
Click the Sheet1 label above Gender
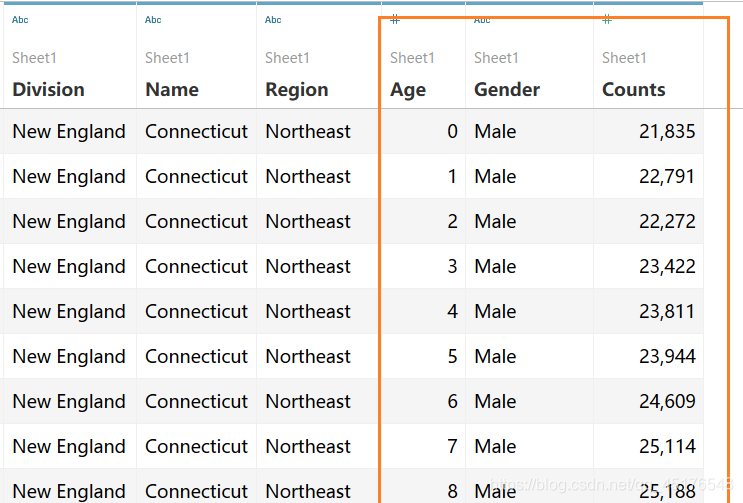pyautogui.click(x=496, y=58)
